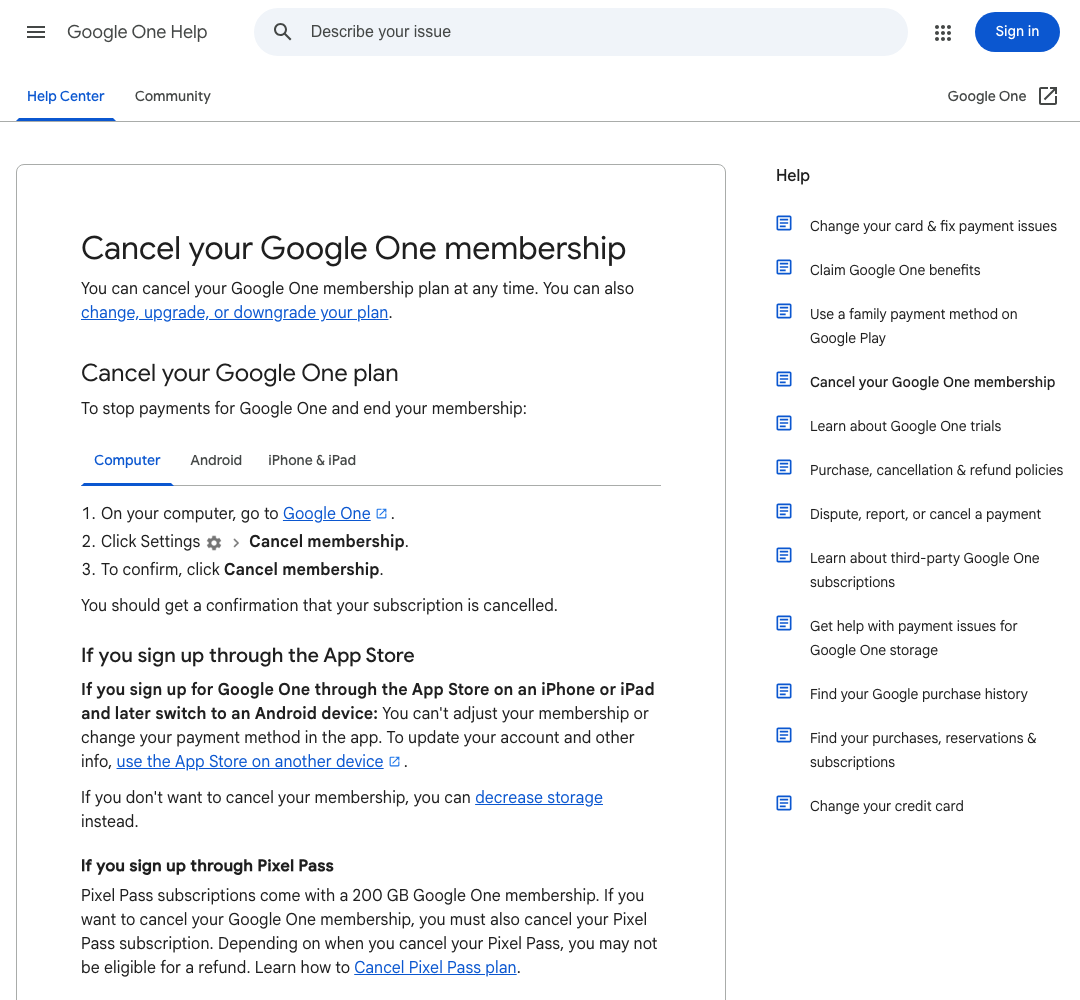Follow the Google One link in step 1

(326, 514)
